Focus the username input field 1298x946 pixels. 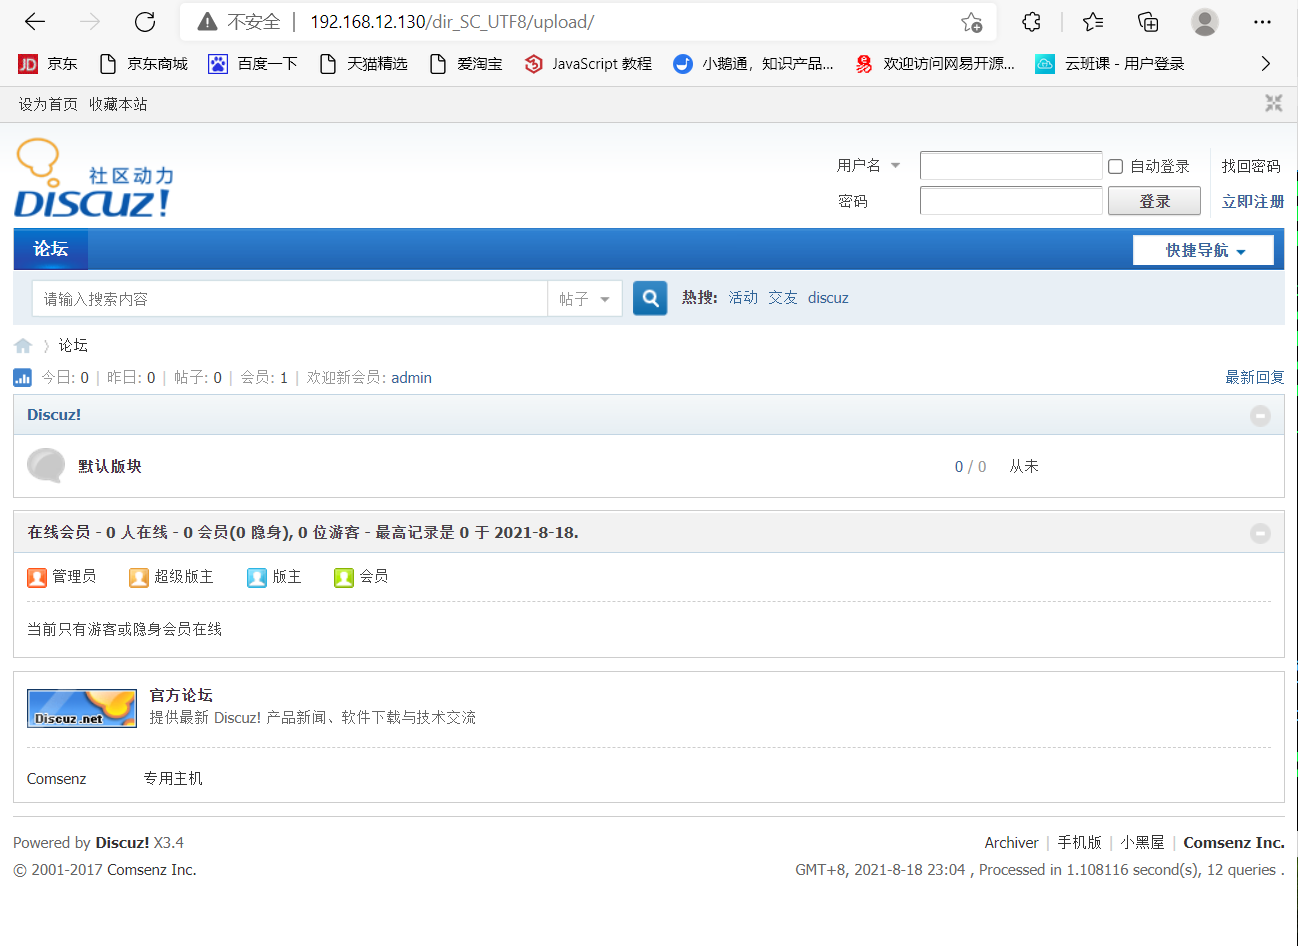point(1011,166)
